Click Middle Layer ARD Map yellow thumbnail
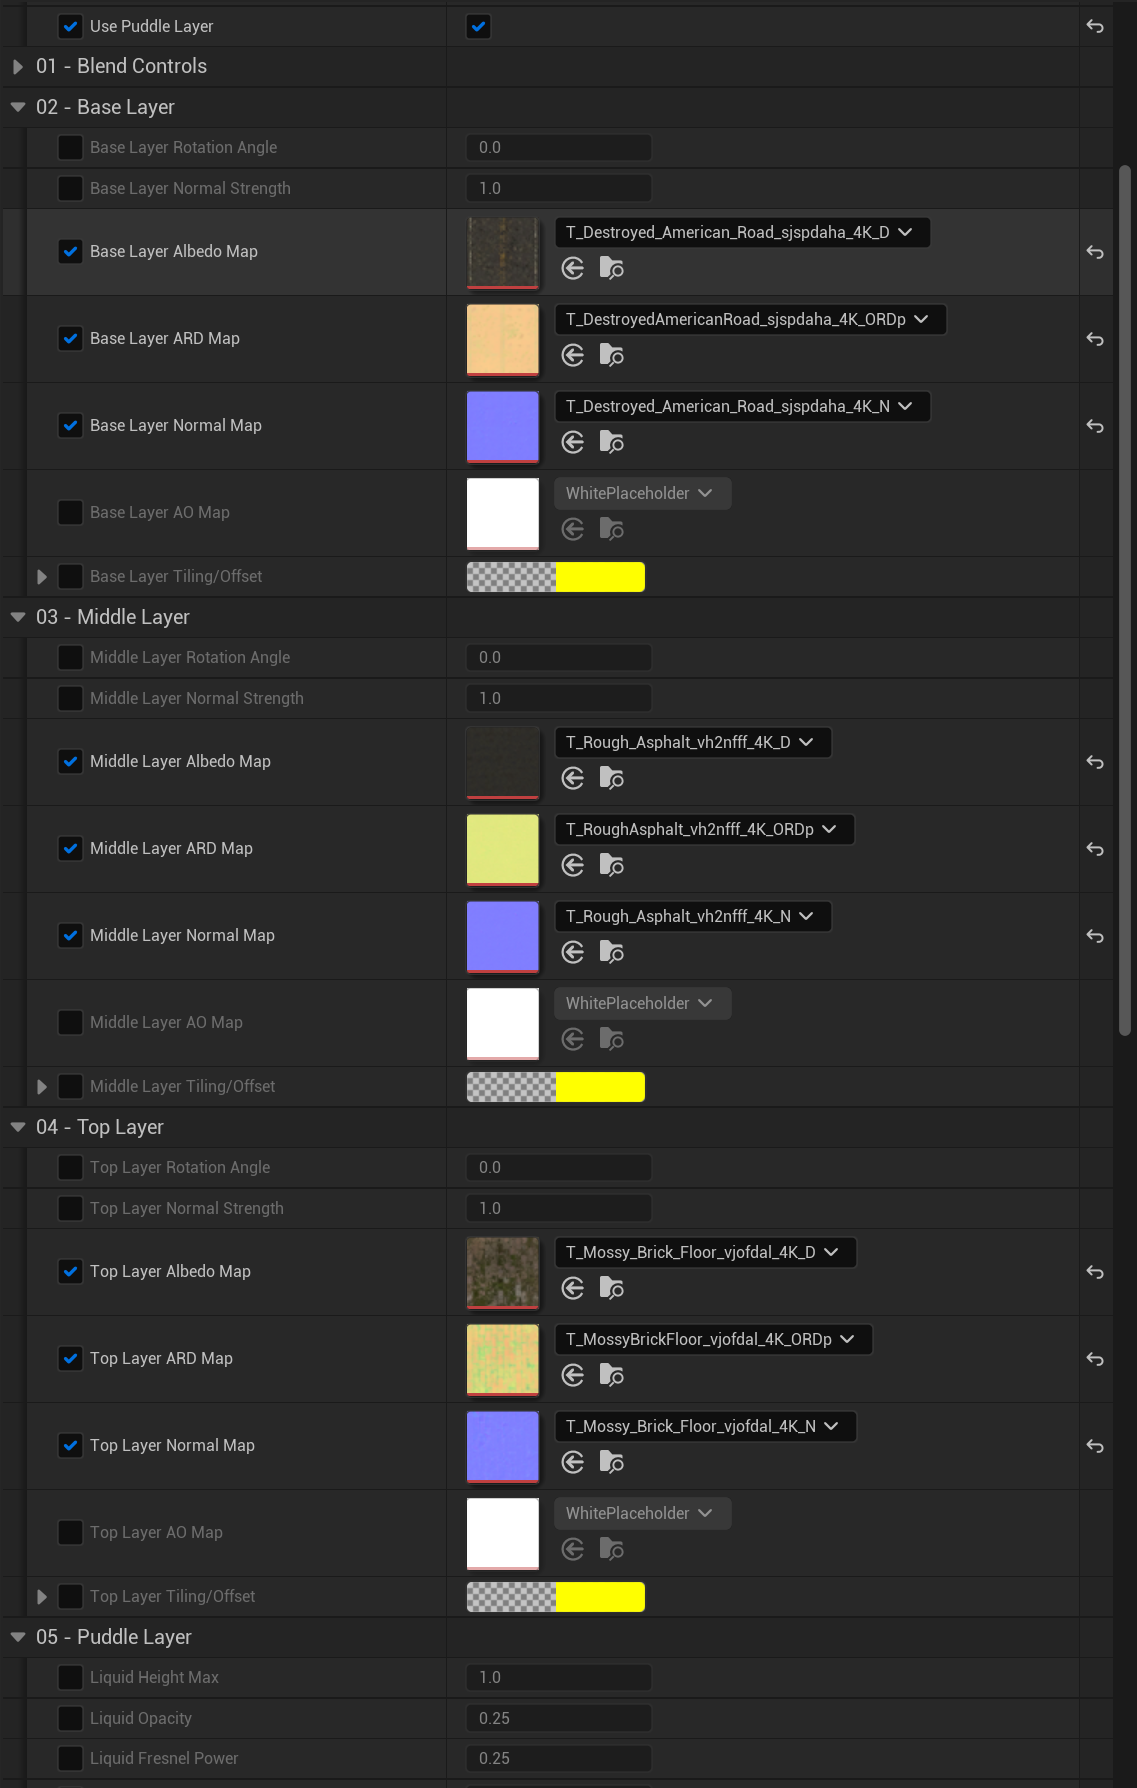This screenshot has width=1137, height=1788. [503, 849]
